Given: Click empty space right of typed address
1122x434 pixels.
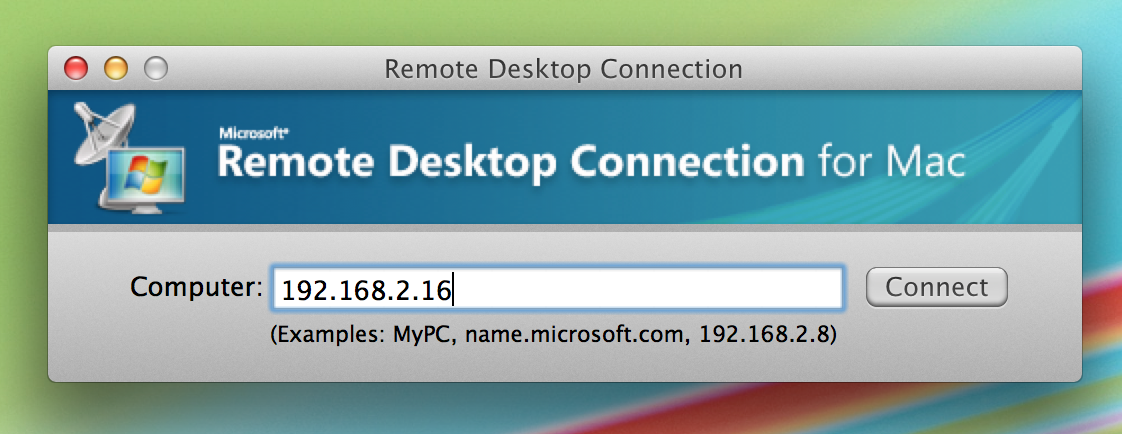Looking at the screenshot, I should (650, 289).
